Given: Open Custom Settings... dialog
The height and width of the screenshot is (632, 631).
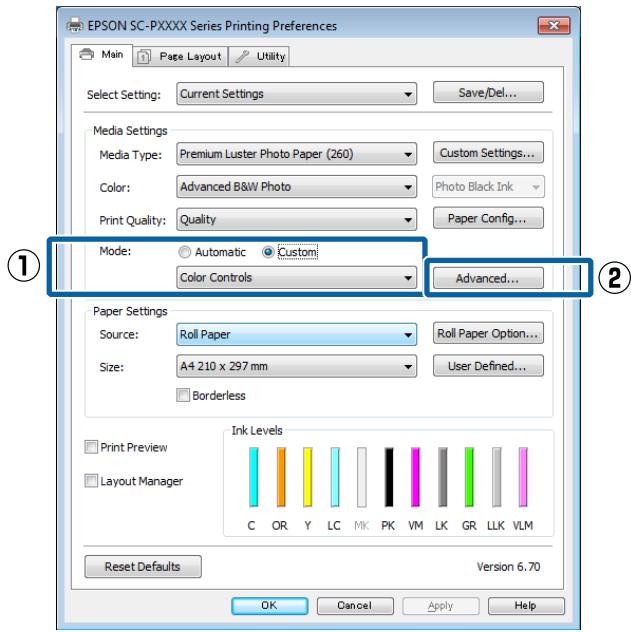Looking at the screenshot, I should [488, 153].
